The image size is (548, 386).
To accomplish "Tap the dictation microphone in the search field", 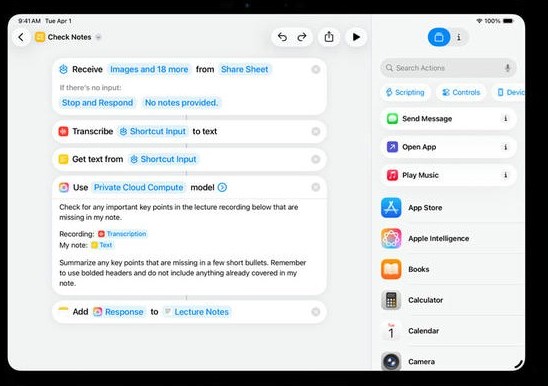I will [507, 68].
